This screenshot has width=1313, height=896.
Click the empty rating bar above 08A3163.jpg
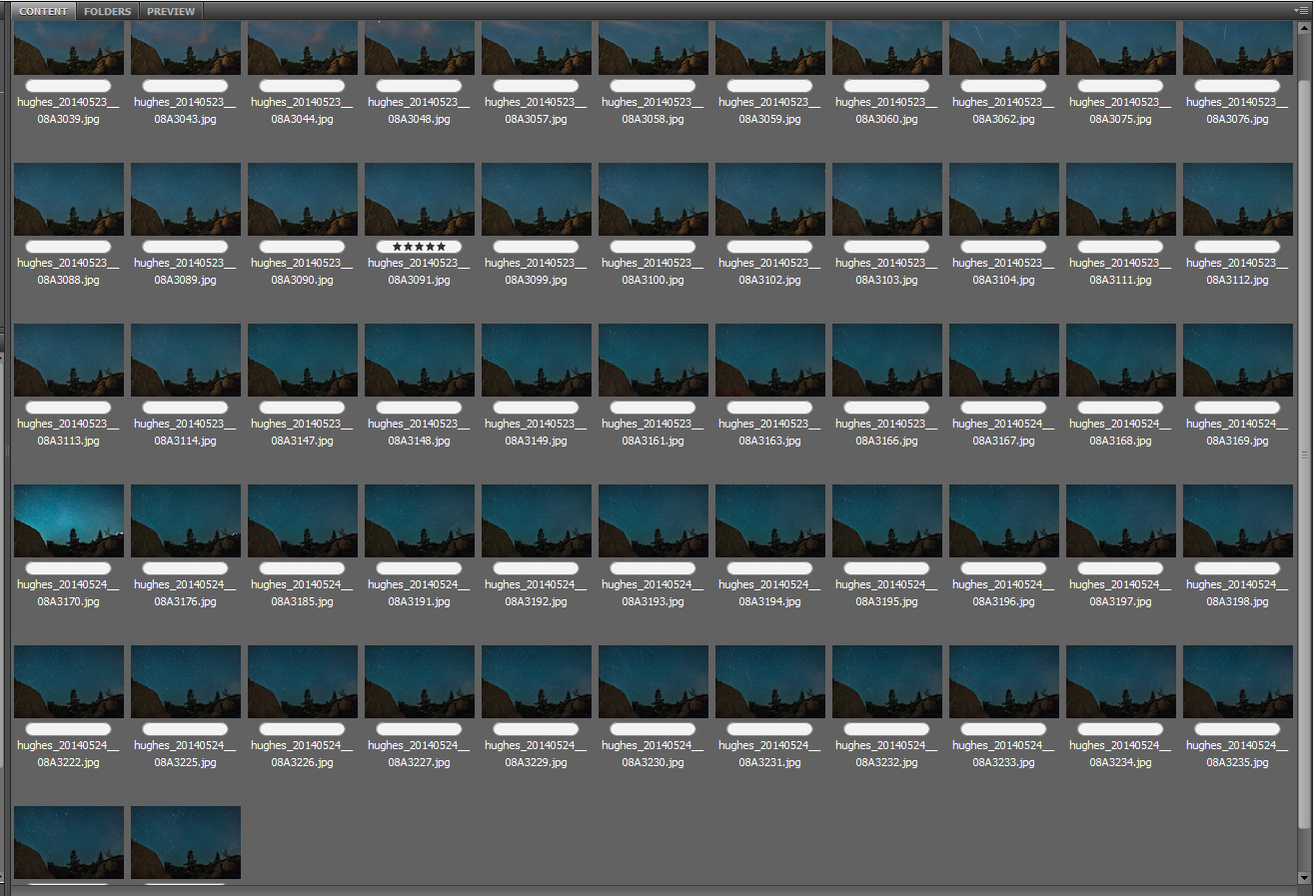pos(770,407)
